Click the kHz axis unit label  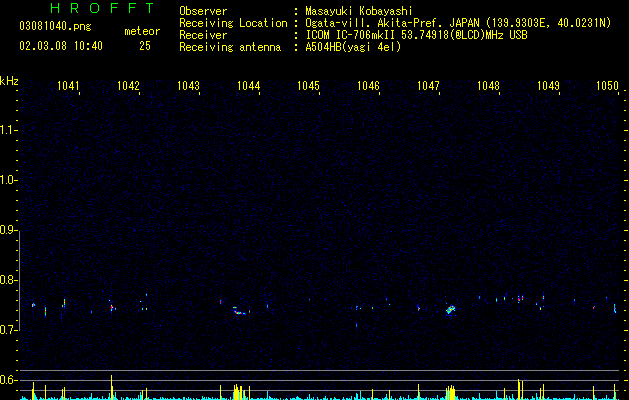[x=9, y=81]
